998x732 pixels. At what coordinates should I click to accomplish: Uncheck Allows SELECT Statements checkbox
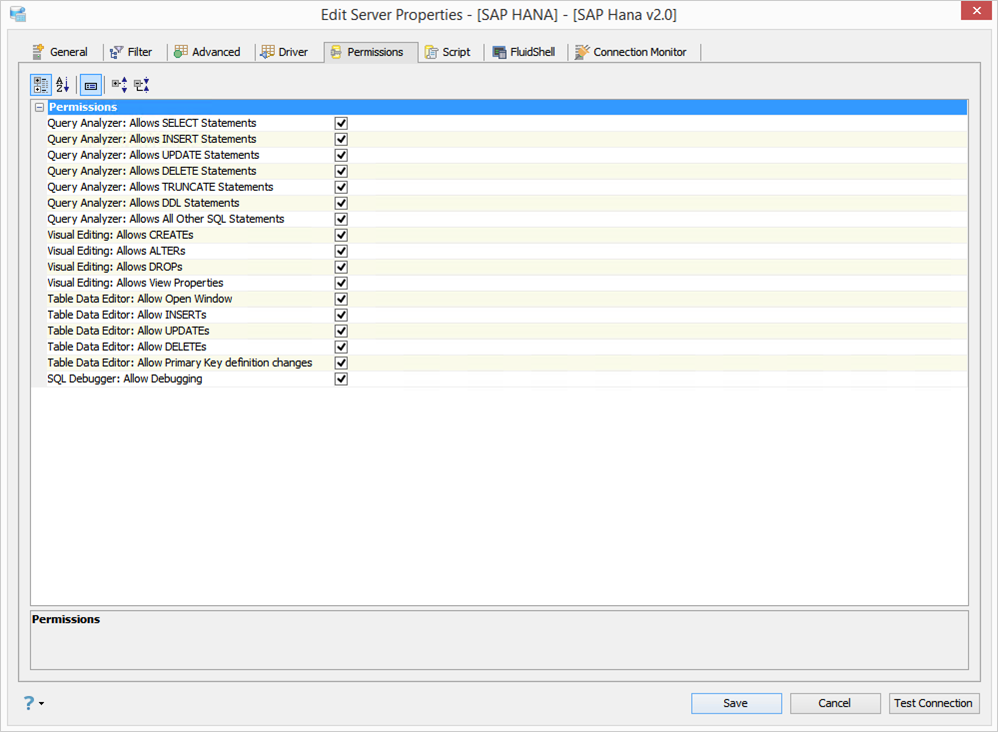coord(341,123)
